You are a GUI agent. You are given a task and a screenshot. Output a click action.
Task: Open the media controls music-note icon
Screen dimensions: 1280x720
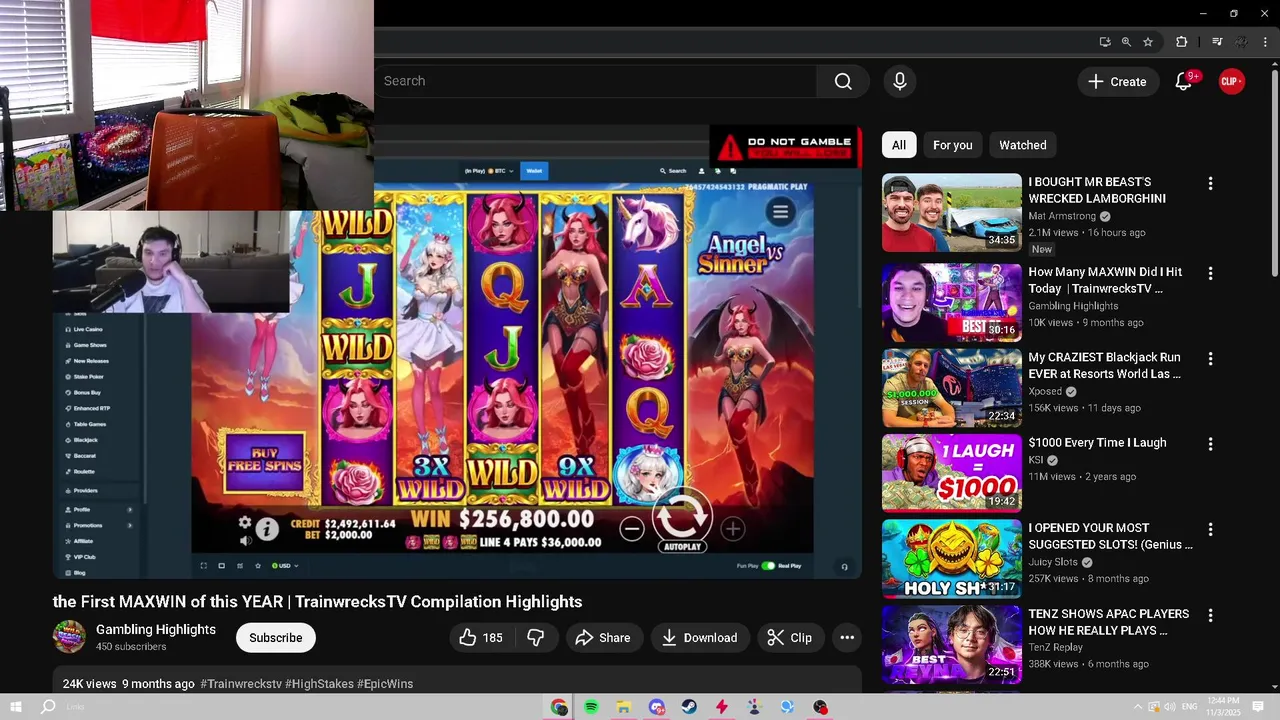coord(1216,42)
